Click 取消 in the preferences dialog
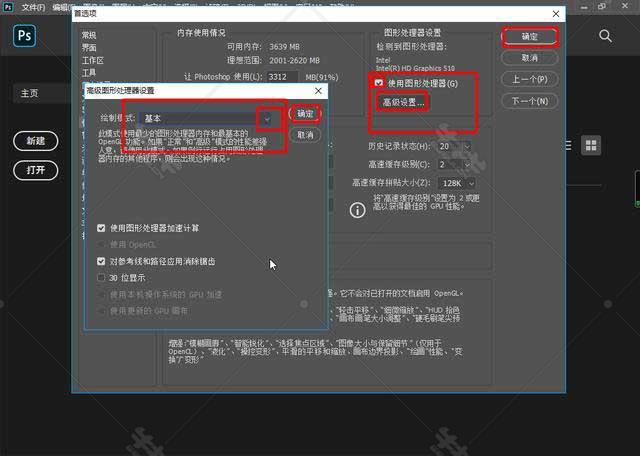 (x=529, y=58)
